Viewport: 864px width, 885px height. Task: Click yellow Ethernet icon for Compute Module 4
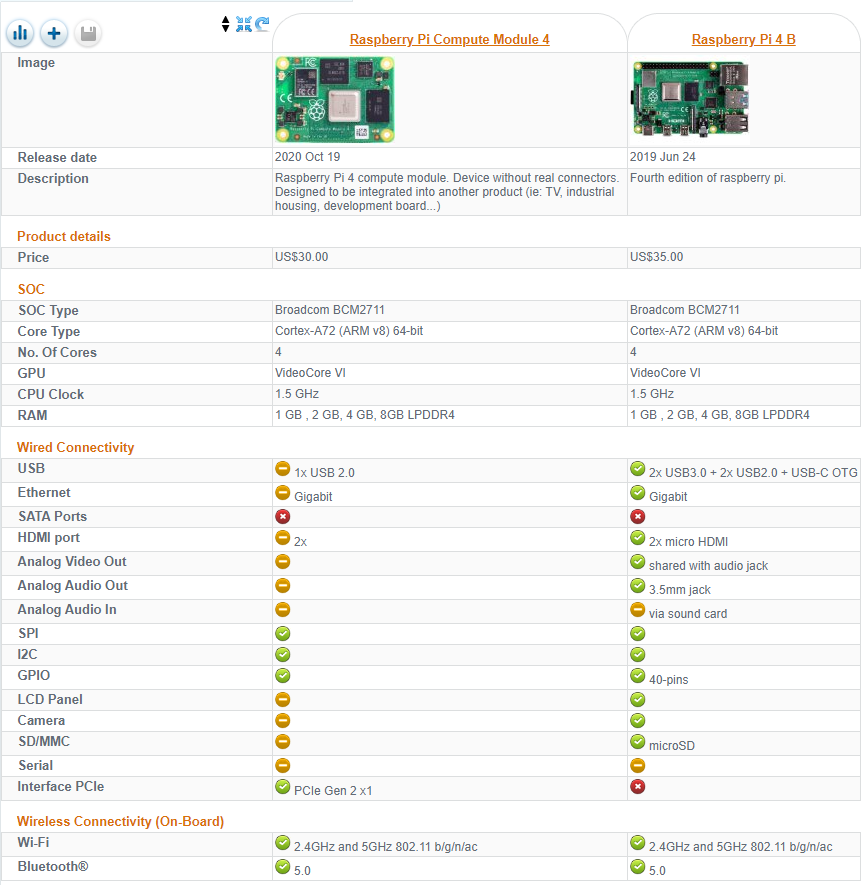coord(283,493)
